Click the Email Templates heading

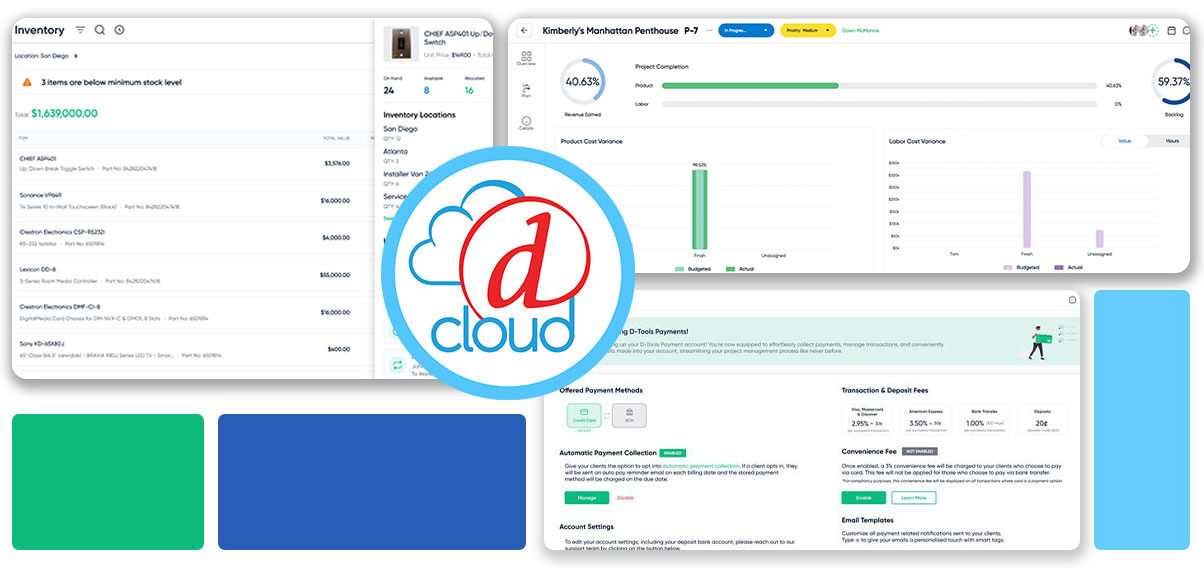pyautogui.click(x=869, y=520)
